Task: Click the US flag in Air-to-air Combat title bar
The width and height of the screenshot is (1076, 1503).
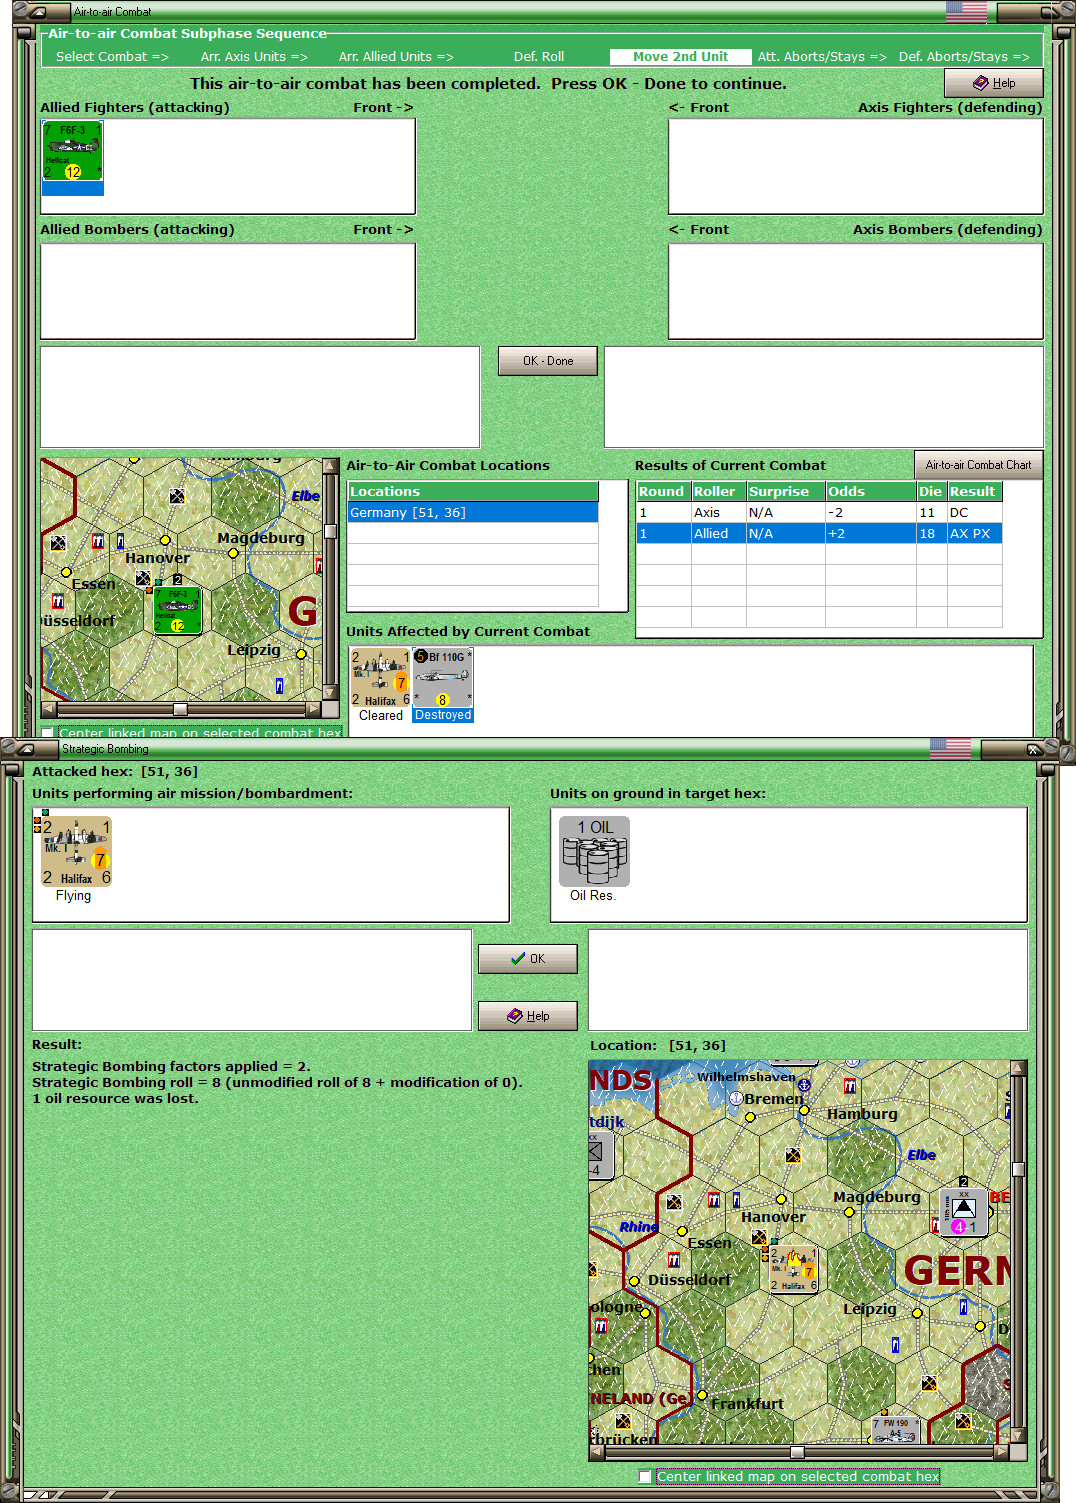Action: pos(966,12)
